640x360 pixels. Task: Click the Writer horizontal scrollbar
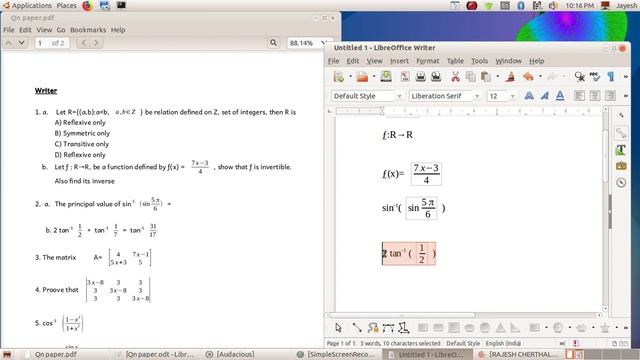pos(464,315)
